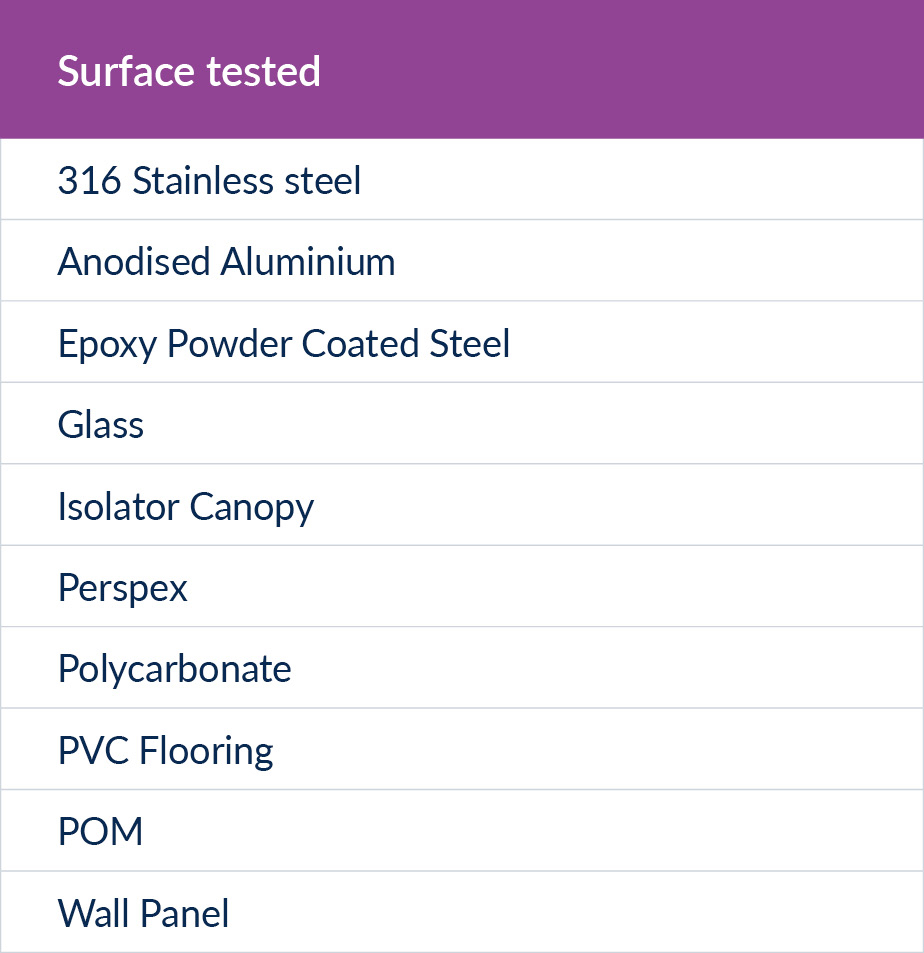Viewport: 924px width, 953px height.
Task: Click the word "Aluminium"
Action: [x=308, y=262]
